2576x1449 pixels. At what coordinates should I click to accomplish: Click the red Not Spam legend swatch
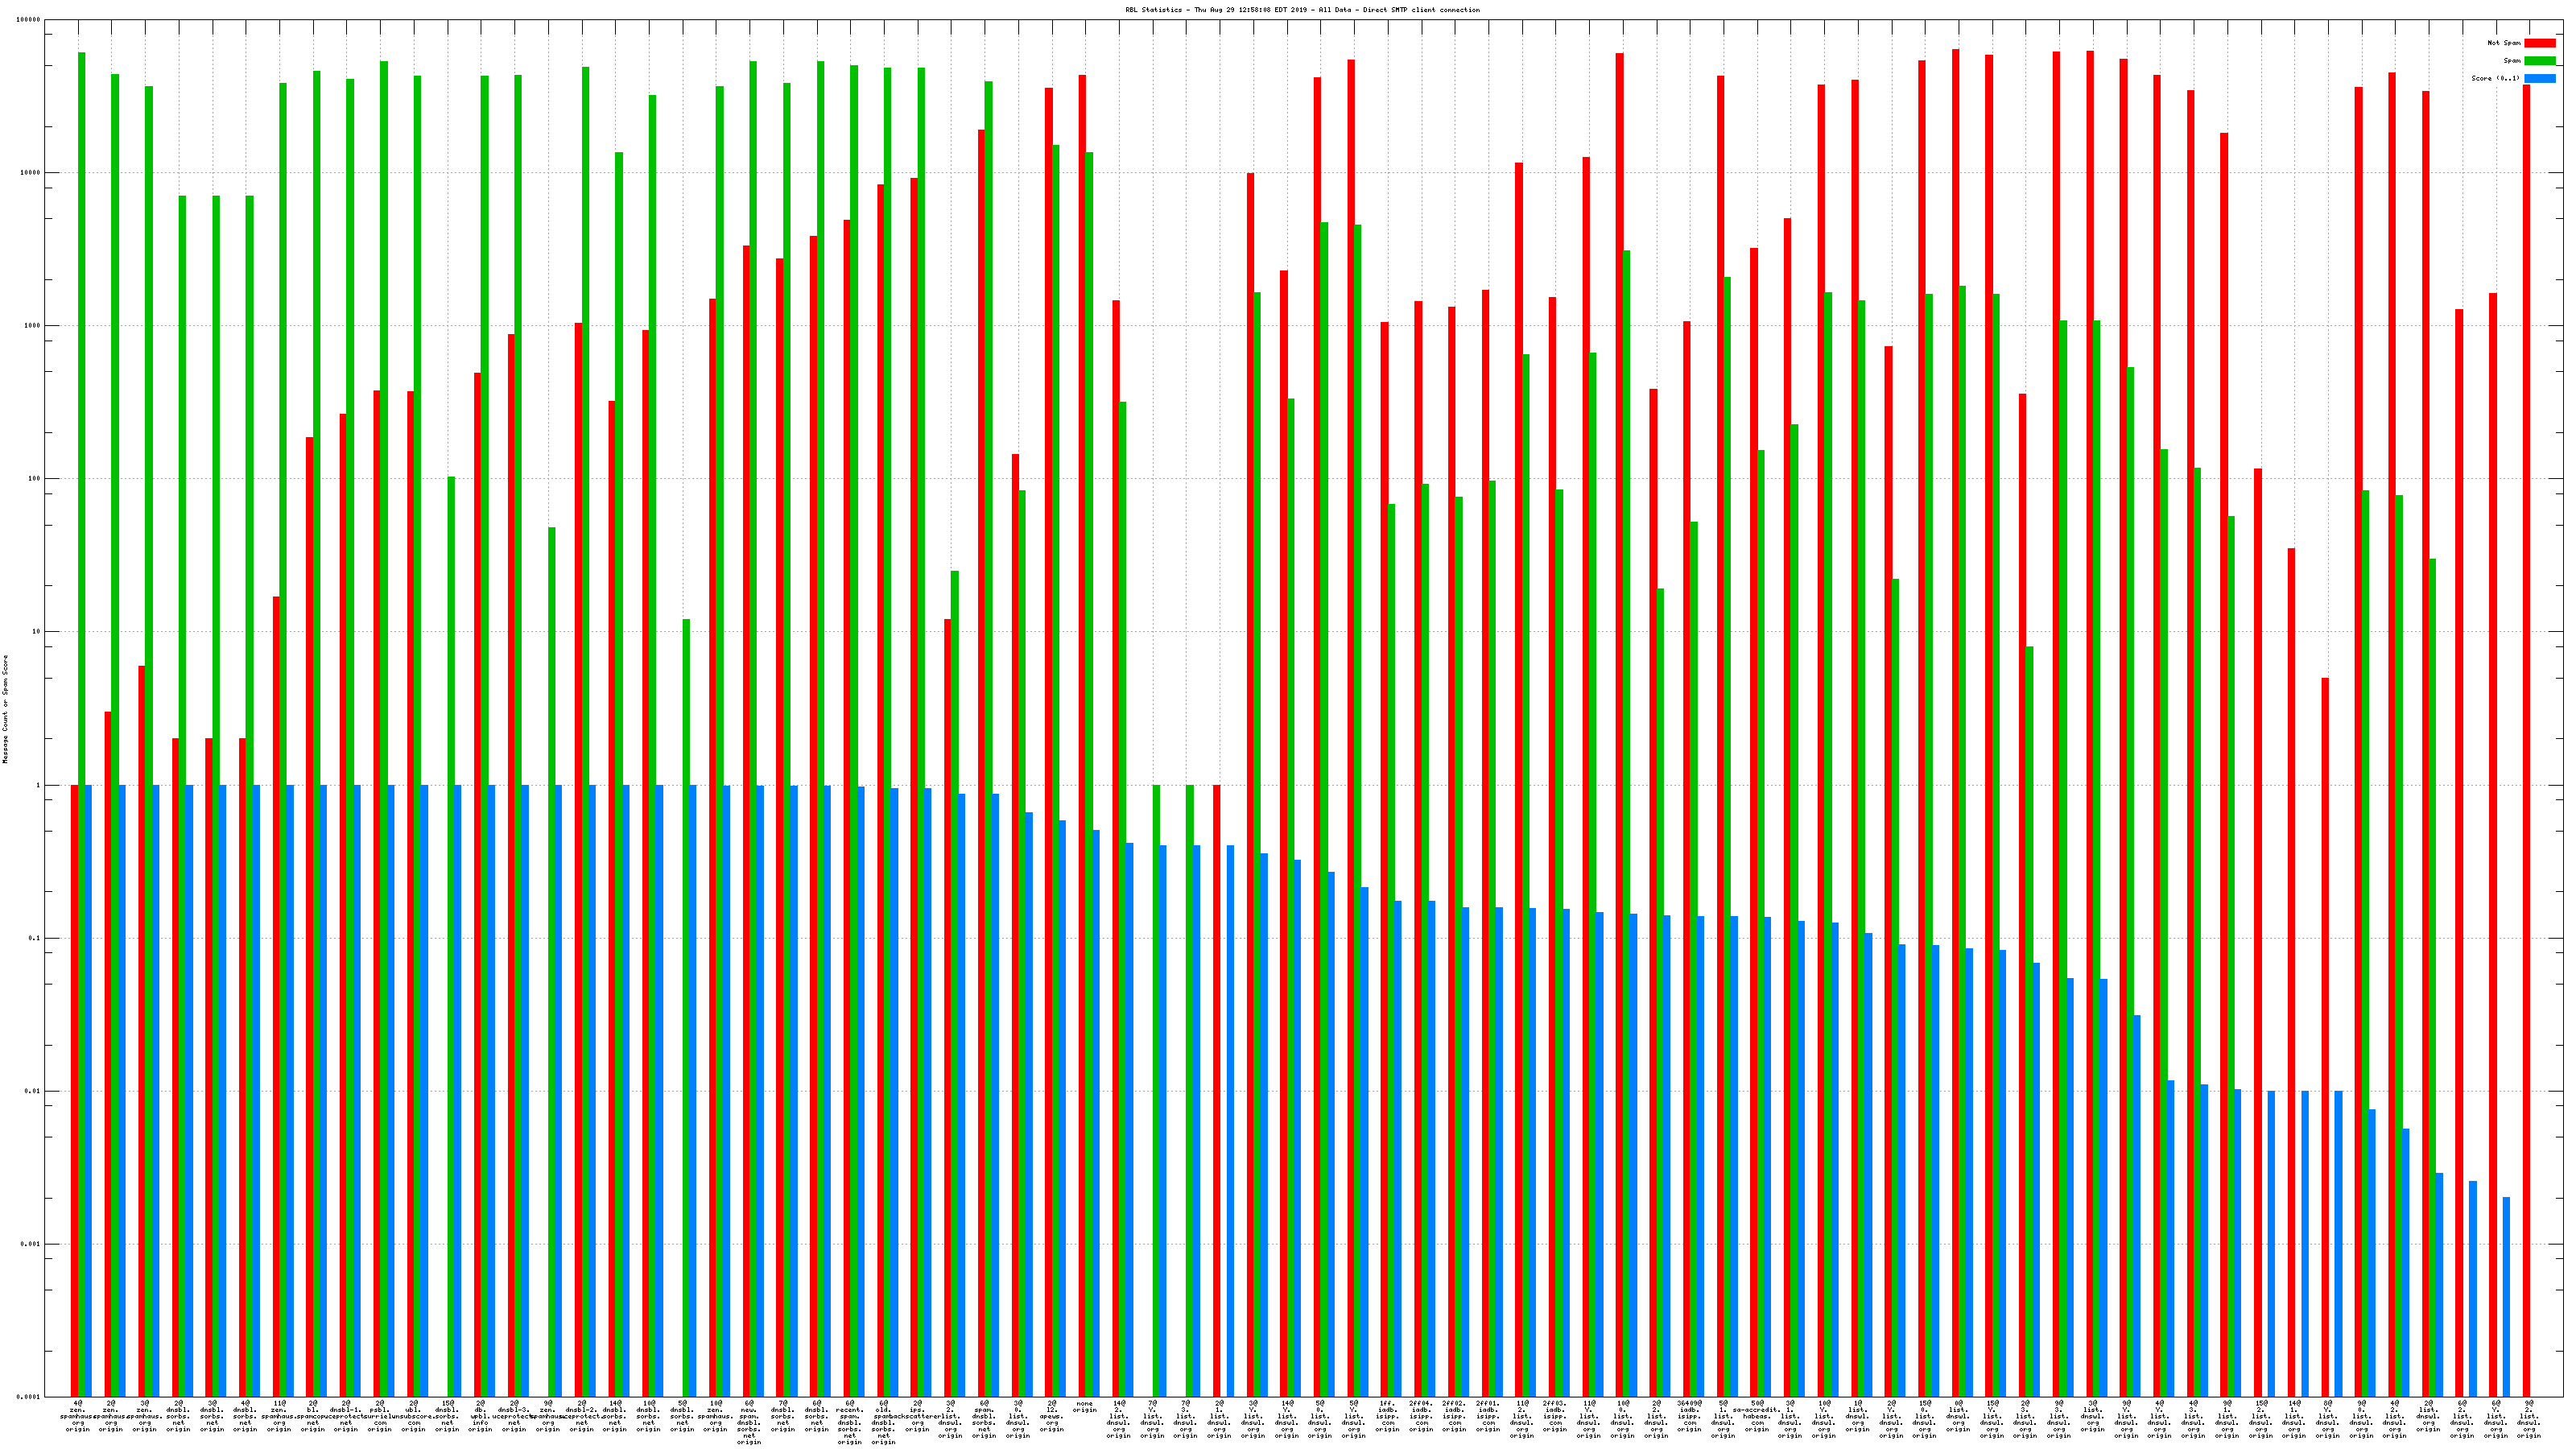click(x=2539, y=43)
